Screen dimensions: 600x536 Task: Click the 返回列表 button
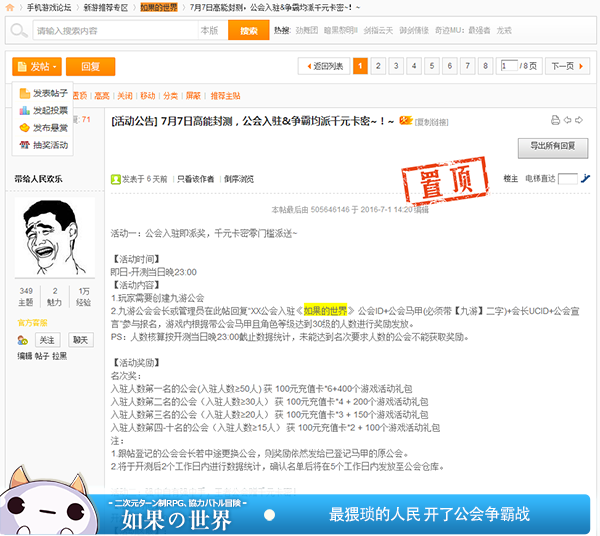coord(324,66)
